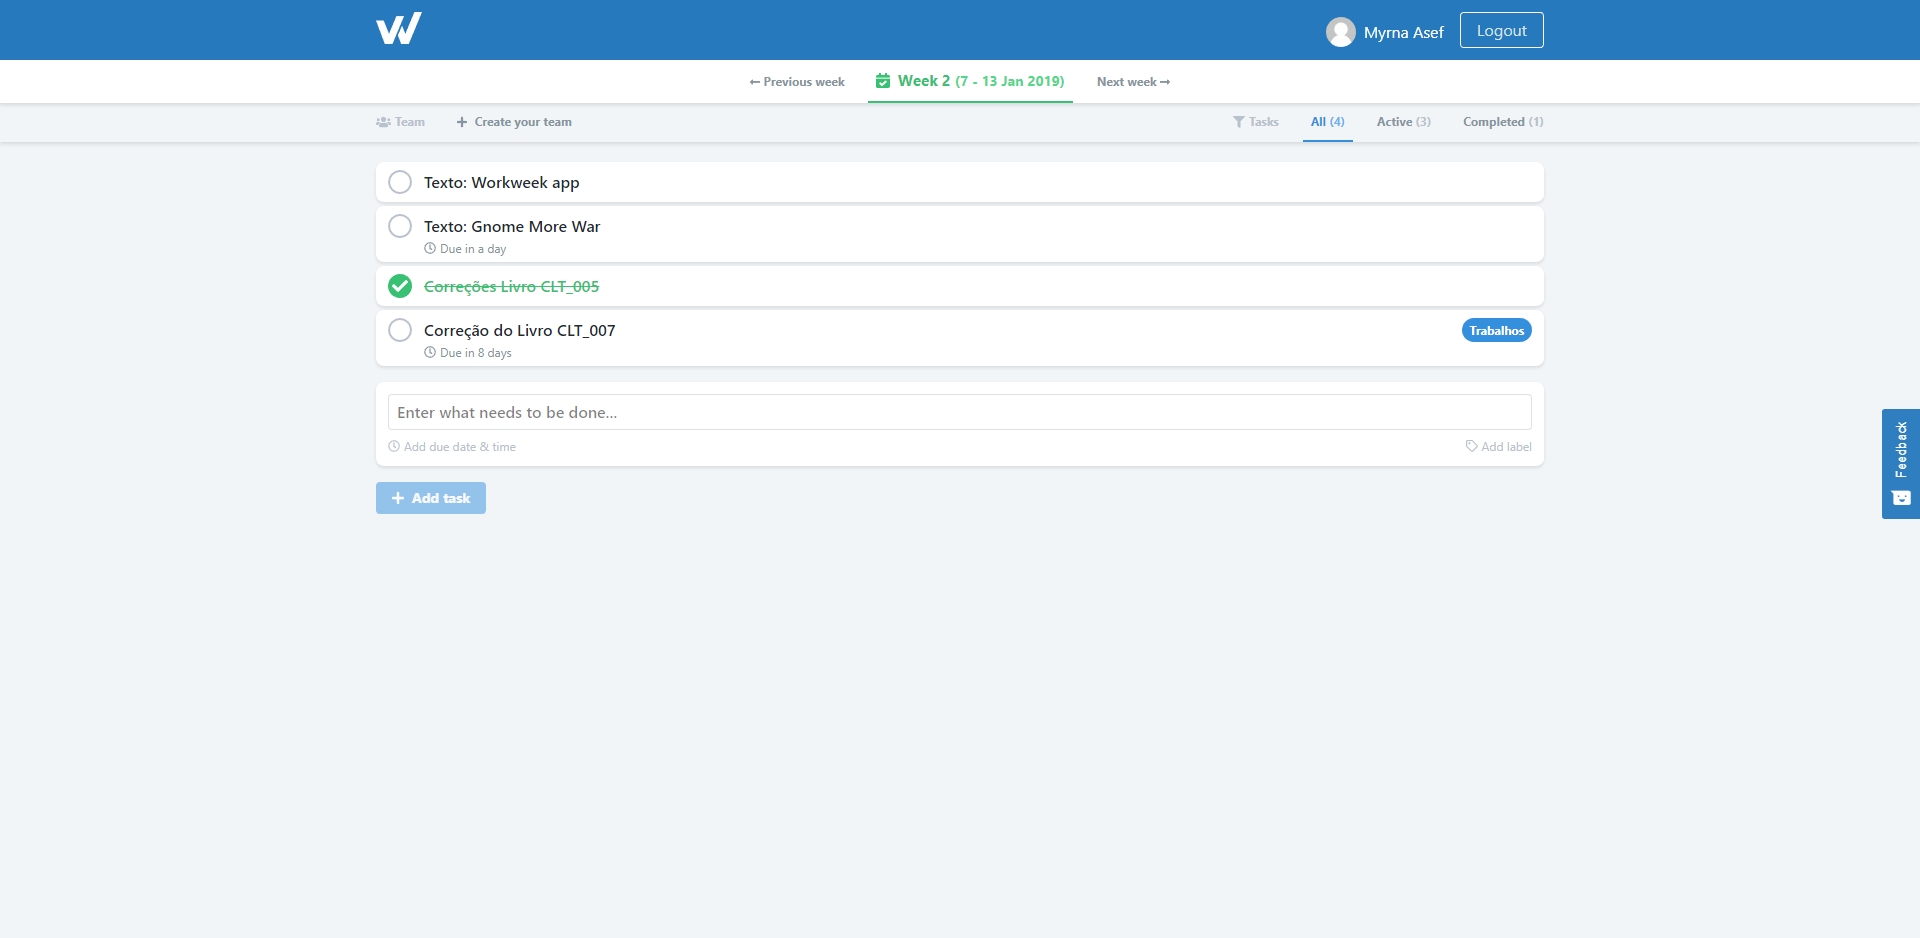This screenshot has height=938, width=1920.
Task: Click the tag icon beside Add label
Action: coord(1471,447)
